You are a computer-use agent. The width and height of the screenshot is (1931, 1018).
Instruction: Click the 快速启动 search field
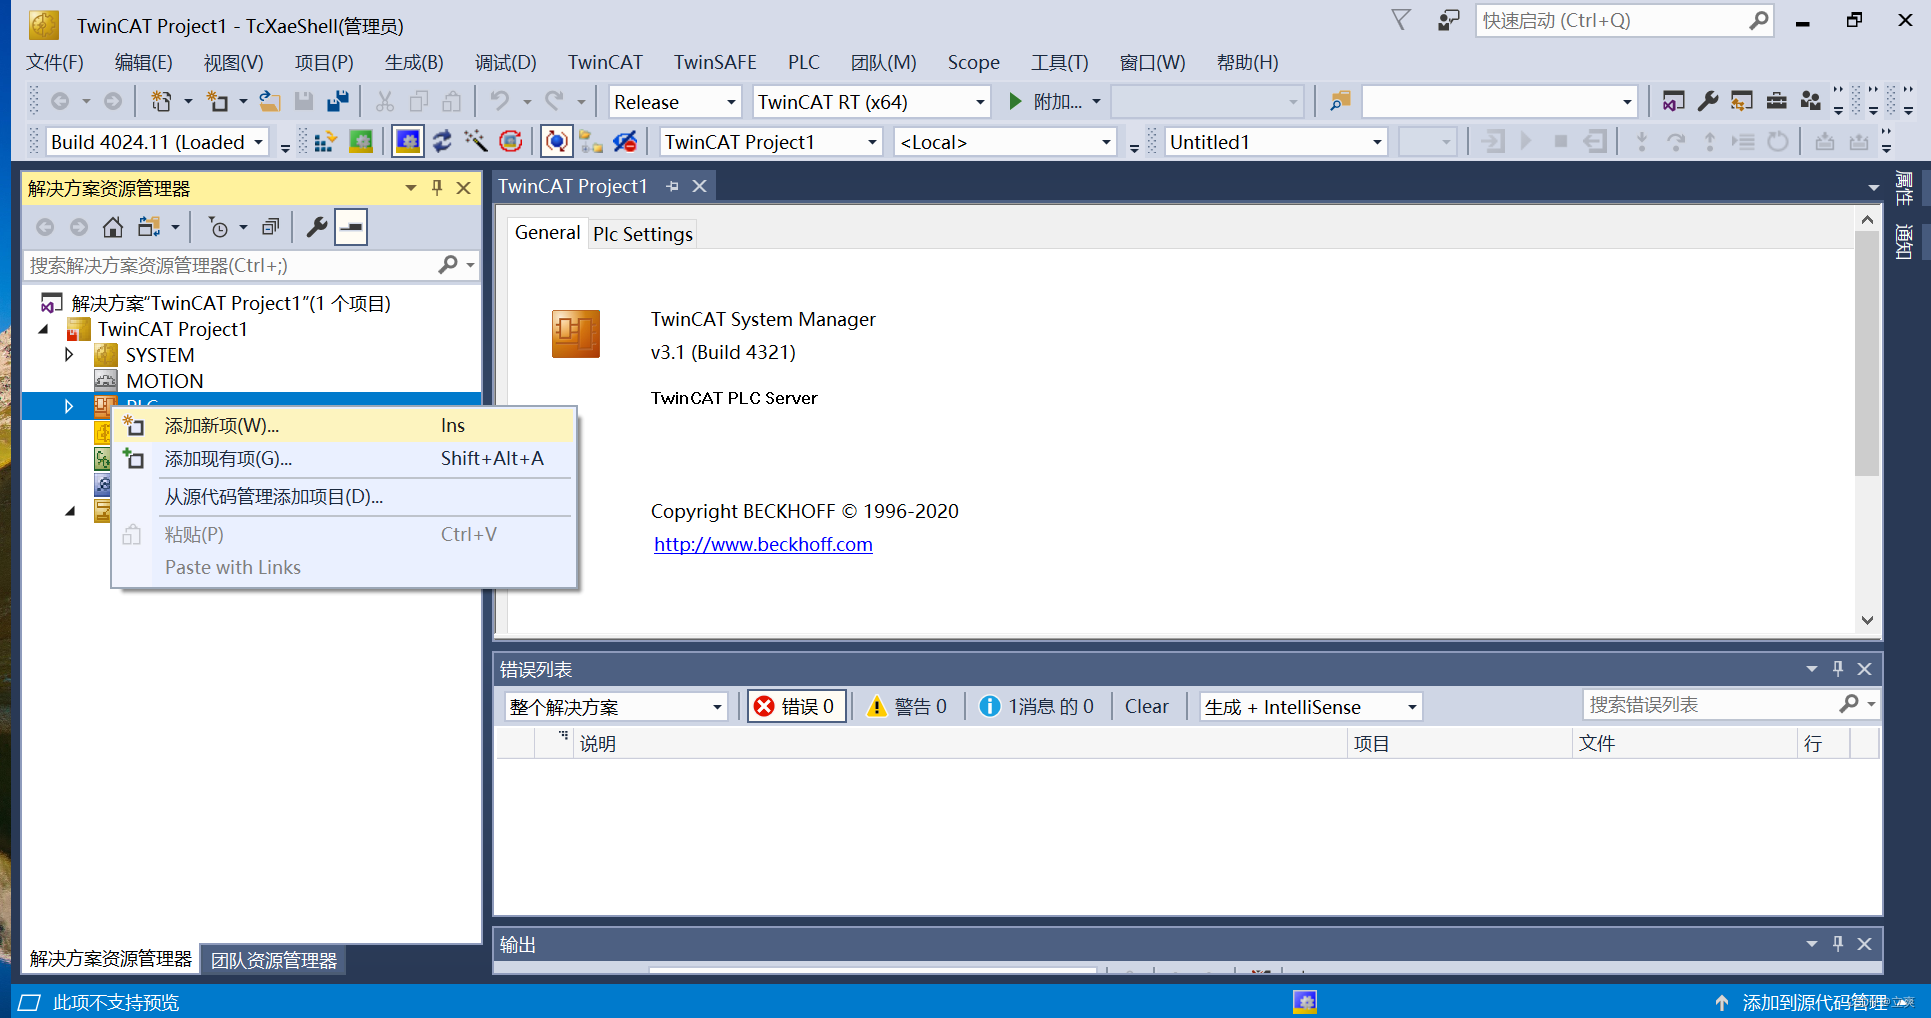tap(1624, 20)
